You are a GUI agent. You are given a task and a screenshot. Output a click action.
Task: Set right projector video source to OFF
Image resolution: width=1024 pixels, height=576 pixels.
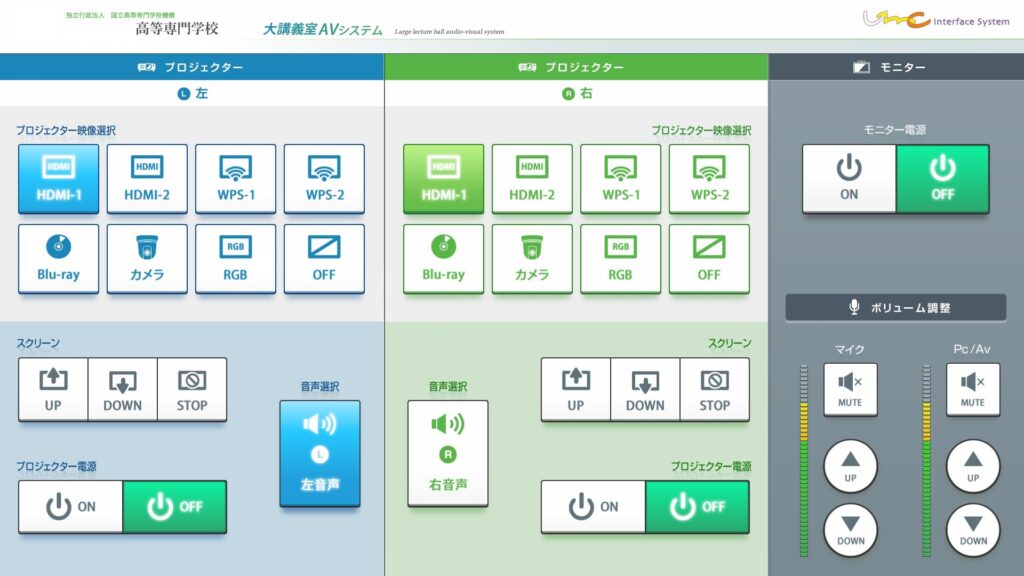[709, 259]
